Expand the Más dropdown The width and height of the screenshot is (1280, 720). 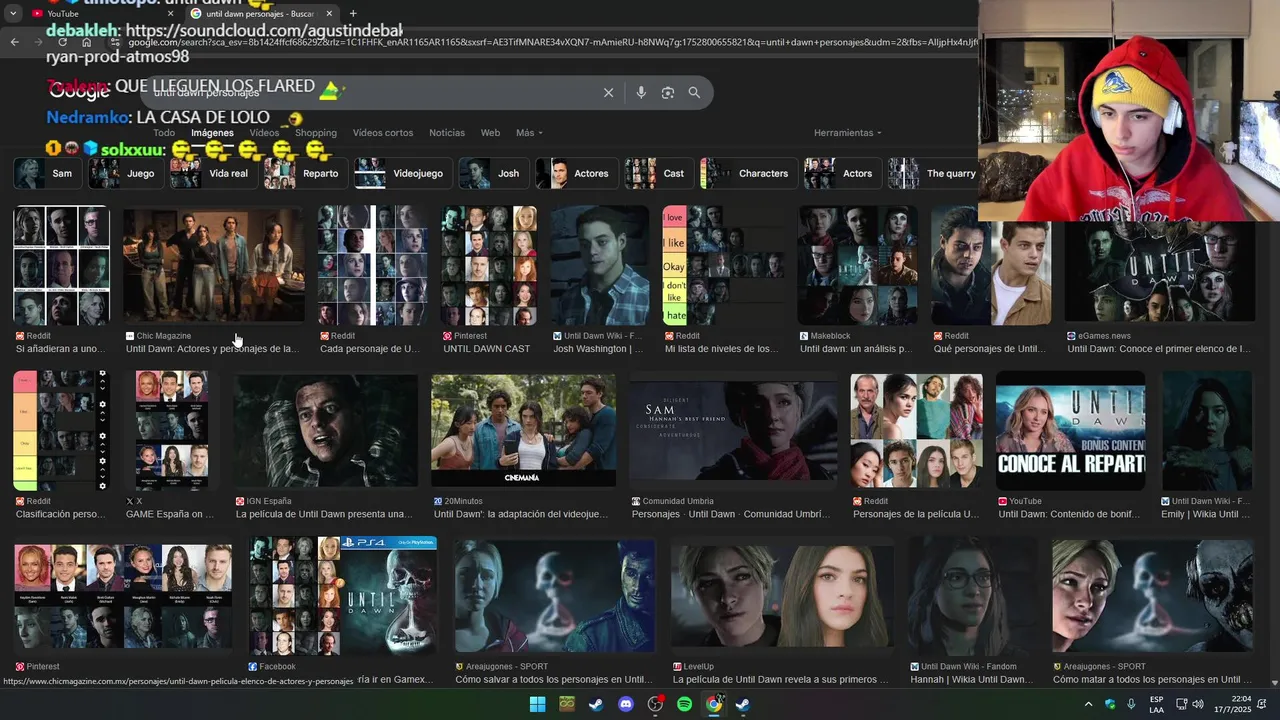point(529,133)
